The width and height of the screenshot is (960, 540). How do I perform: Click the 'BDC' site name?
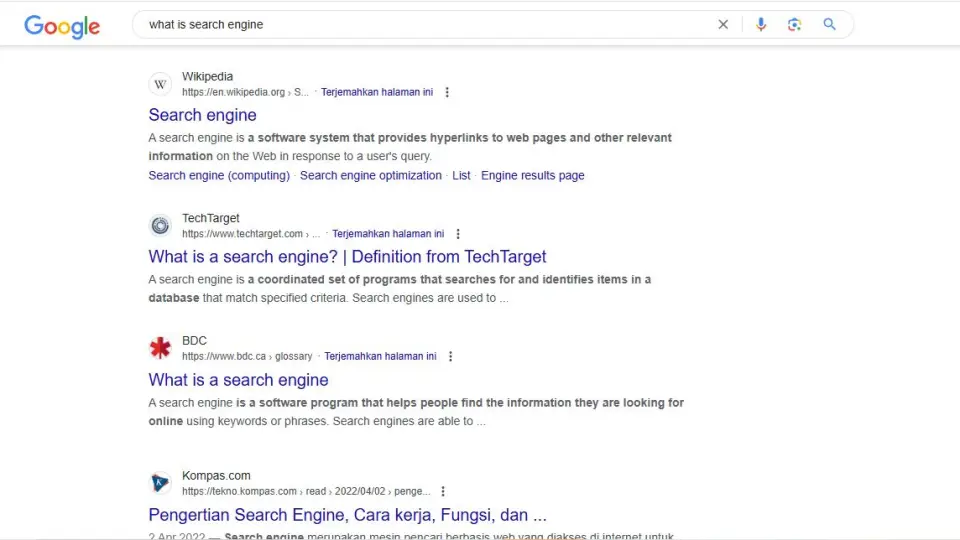tap(194, 340)
